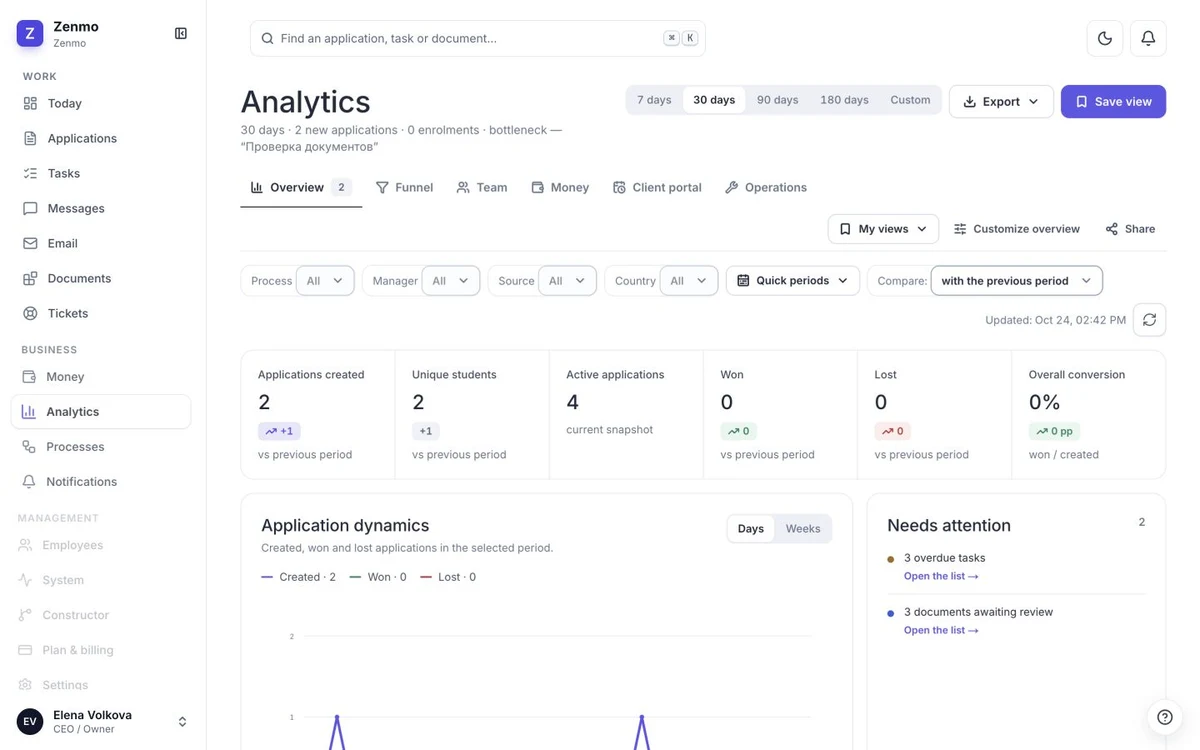Screen dimensions: 1200x750
Task: Click the Zenmo logo badge
Action: click(x=30, y=34)
